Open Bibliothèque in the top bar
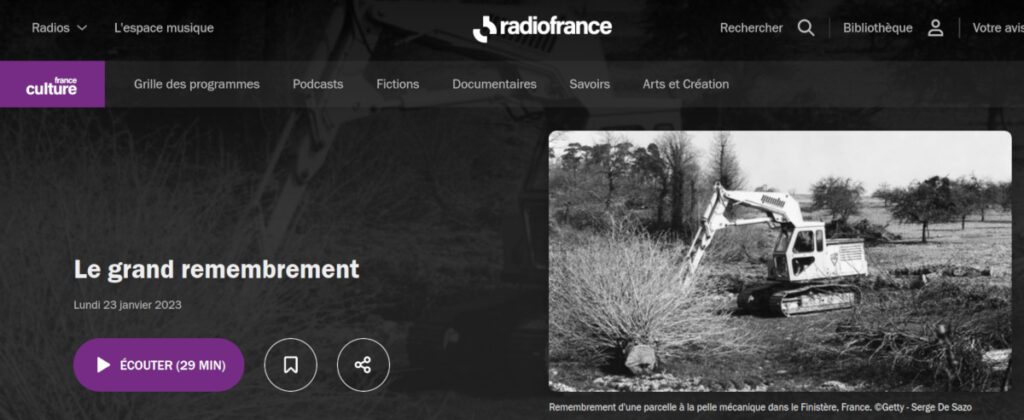This screenshot has height=420, width=1024. click(878, 28)
